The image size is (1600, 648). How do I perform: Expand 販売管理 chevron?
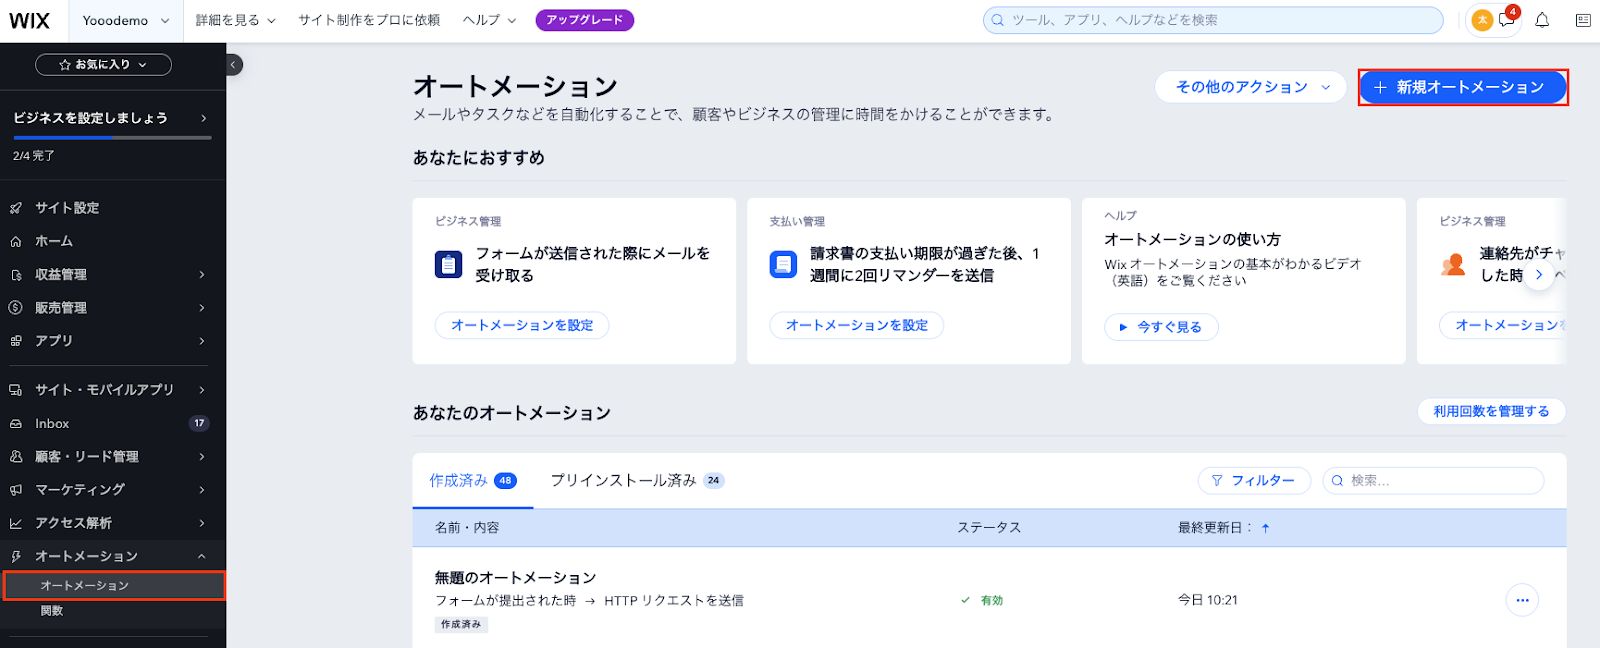point(202,308)
